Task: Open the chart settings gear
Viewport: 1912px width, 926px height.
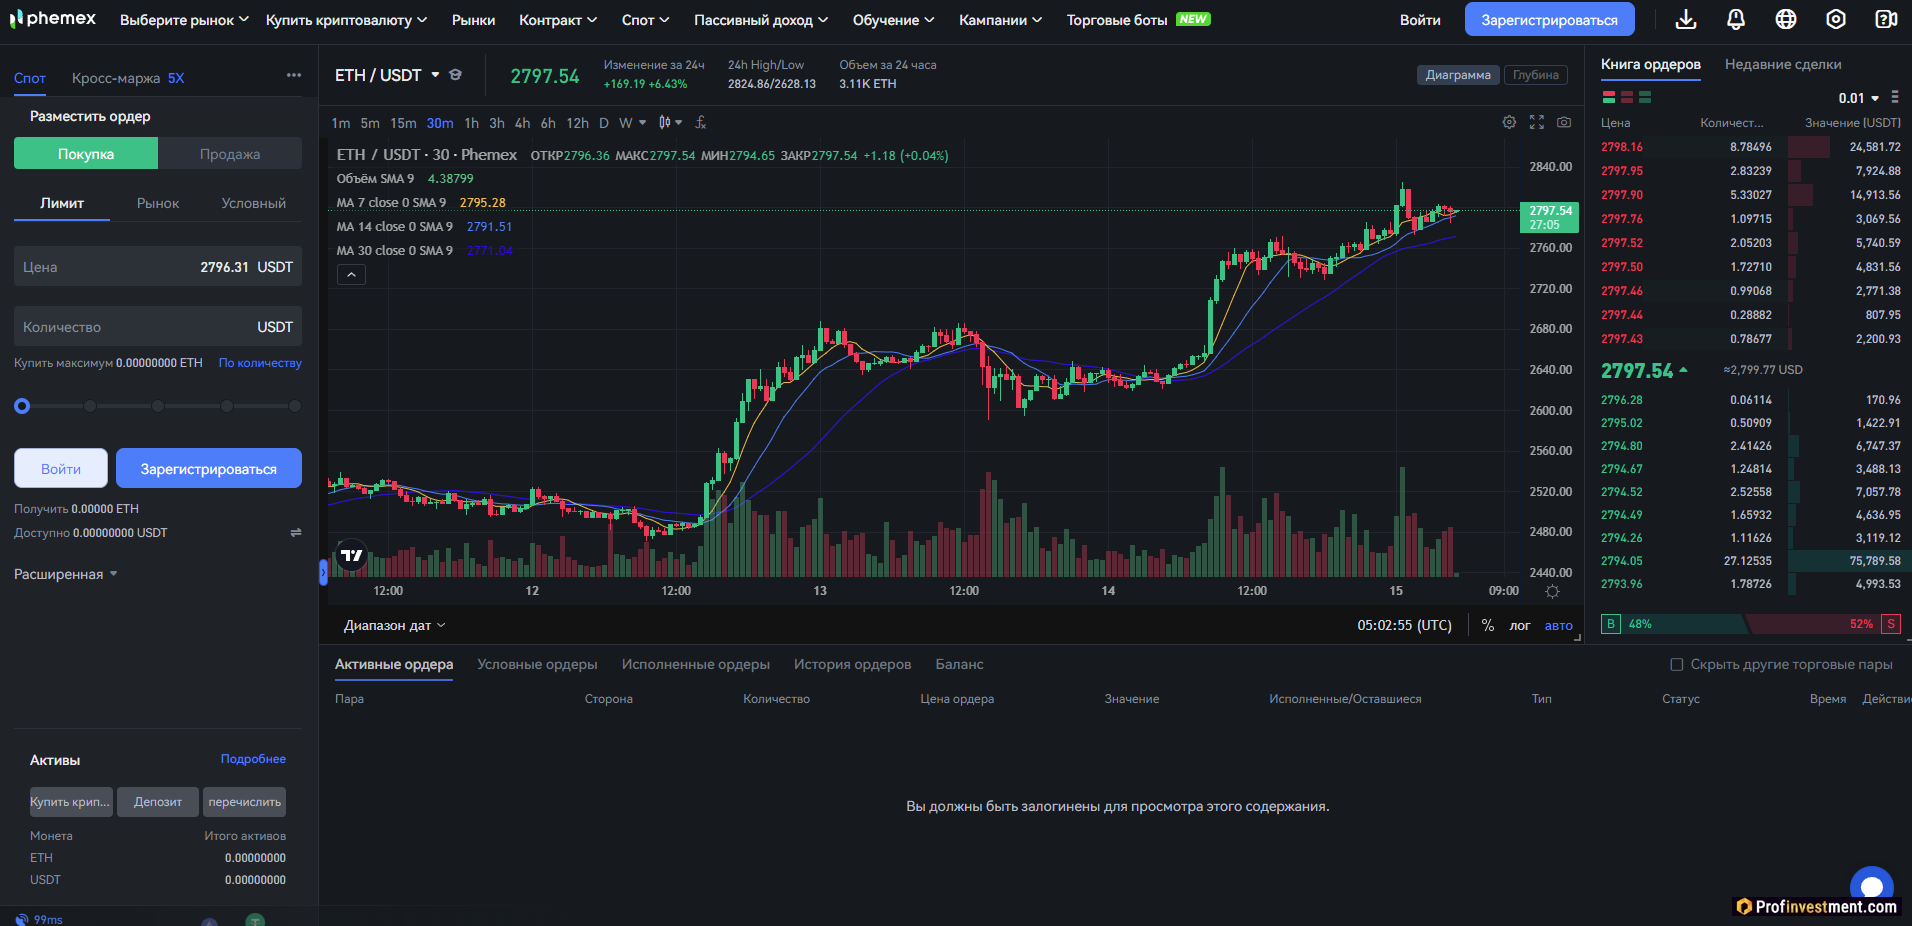Action: [1509, 122]
